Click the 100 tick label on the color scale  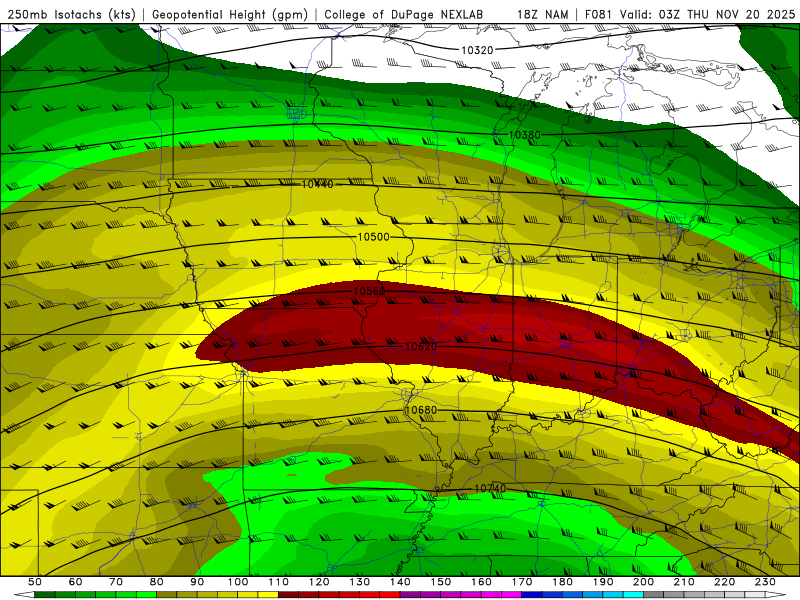(x=238, y=582)
